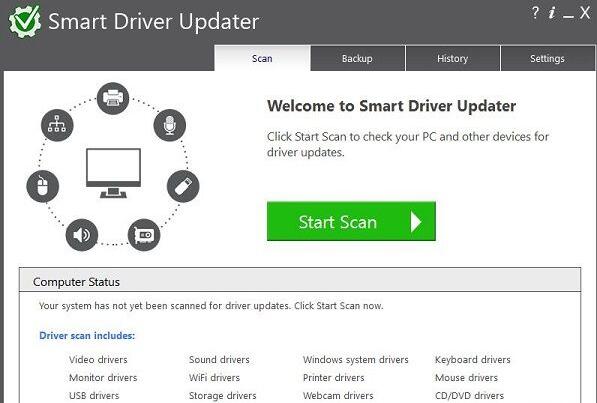Start the driver scan with Start Scan

point(351,221)
